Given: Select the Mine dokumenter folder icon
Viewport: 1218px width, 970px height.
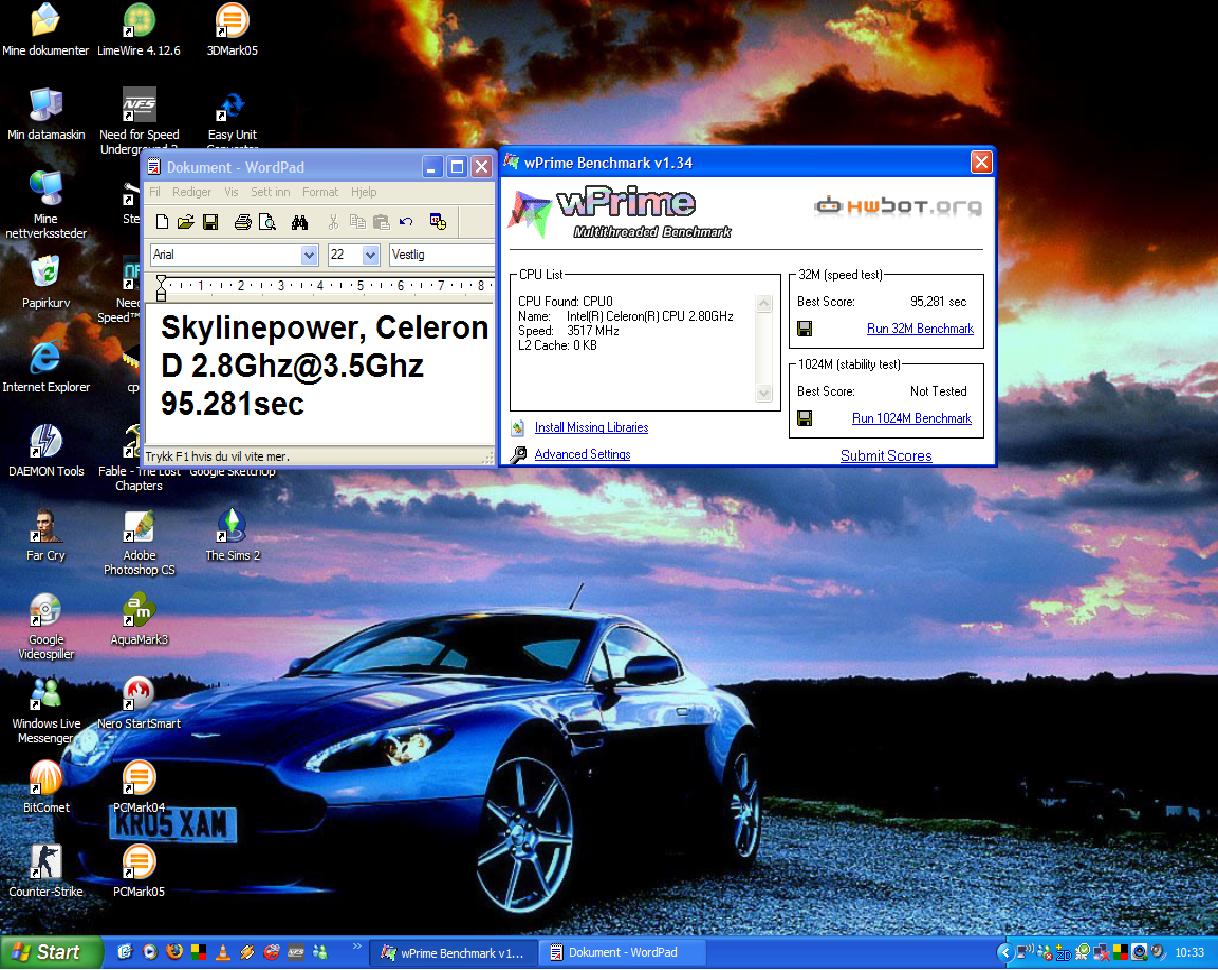Looking at the screenshot, I should coord(46,30).
